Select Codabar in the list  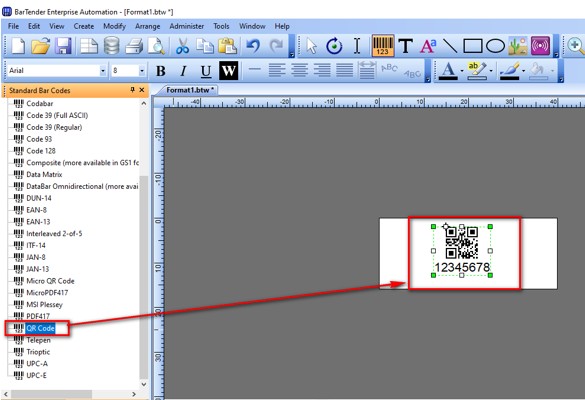[40, 103]
